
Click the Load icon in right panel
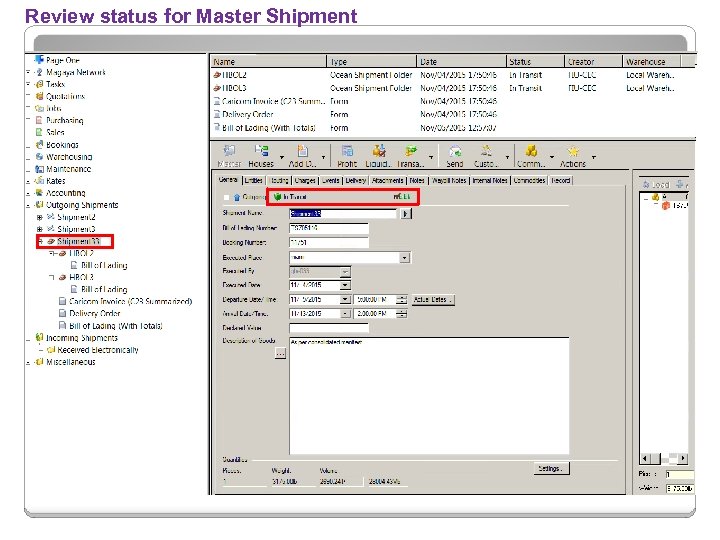pyautogui.click(x=647, y=185)
